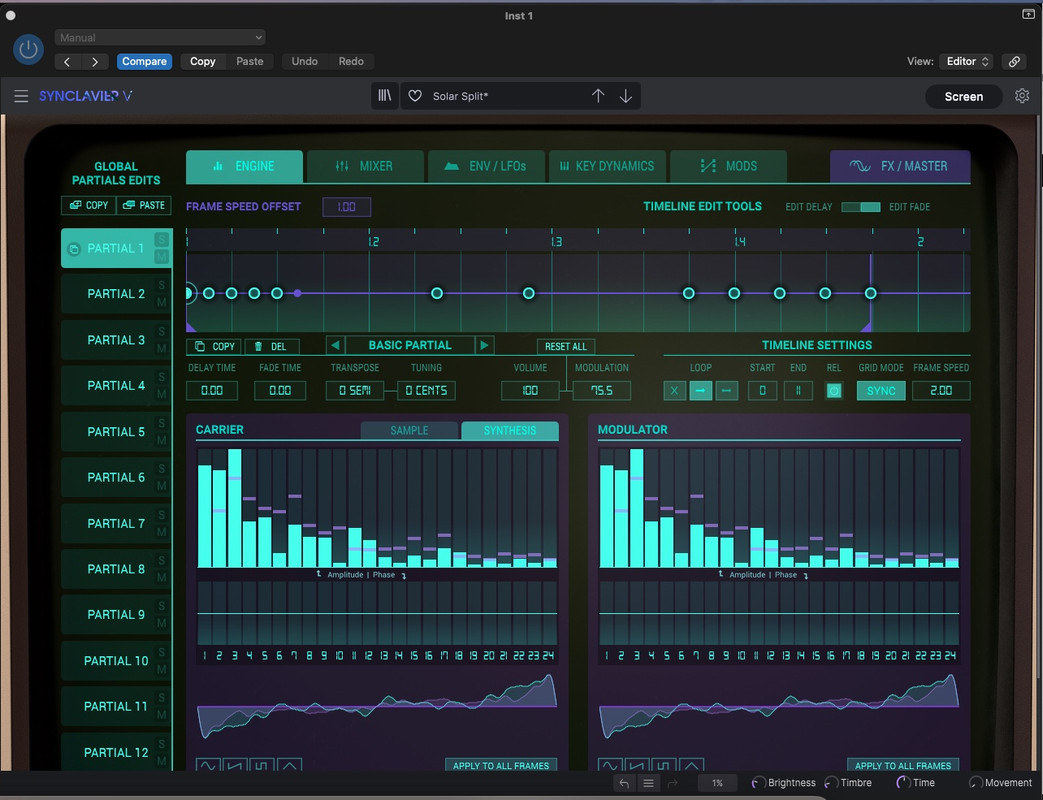This screenshot has width=1043, height=800.
Task: Open the Key Dynamics tab
Action: point(607,166)
